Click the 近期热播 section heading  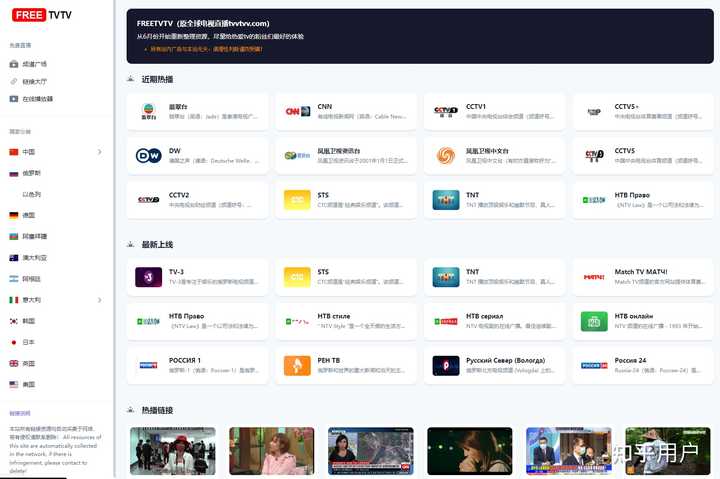click(158, 79)
